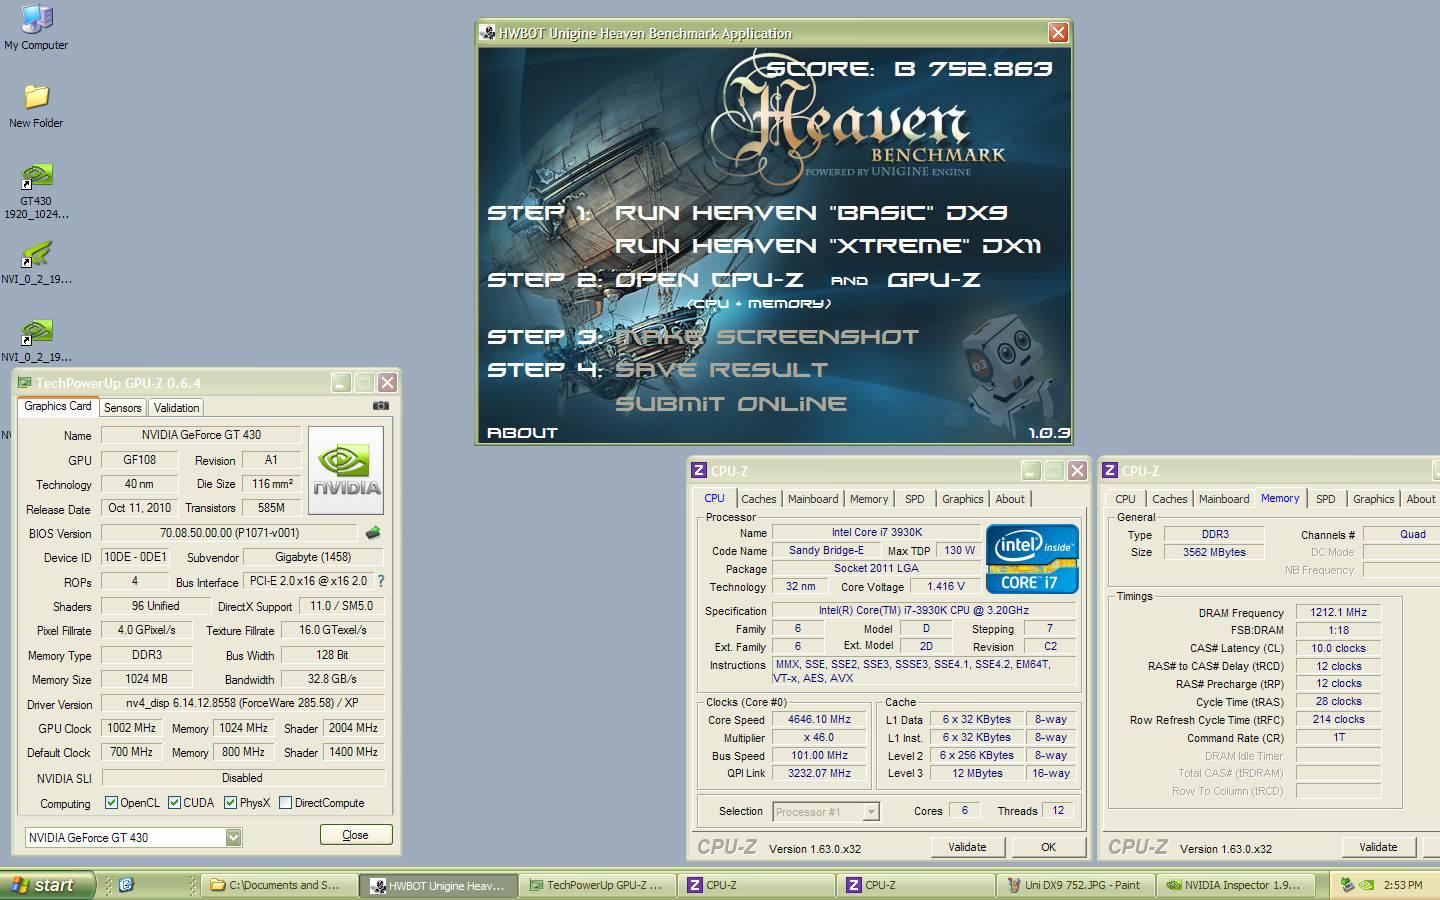
Task: Open the Memory tab in first CPU-Z
Action: click(869, 499)
